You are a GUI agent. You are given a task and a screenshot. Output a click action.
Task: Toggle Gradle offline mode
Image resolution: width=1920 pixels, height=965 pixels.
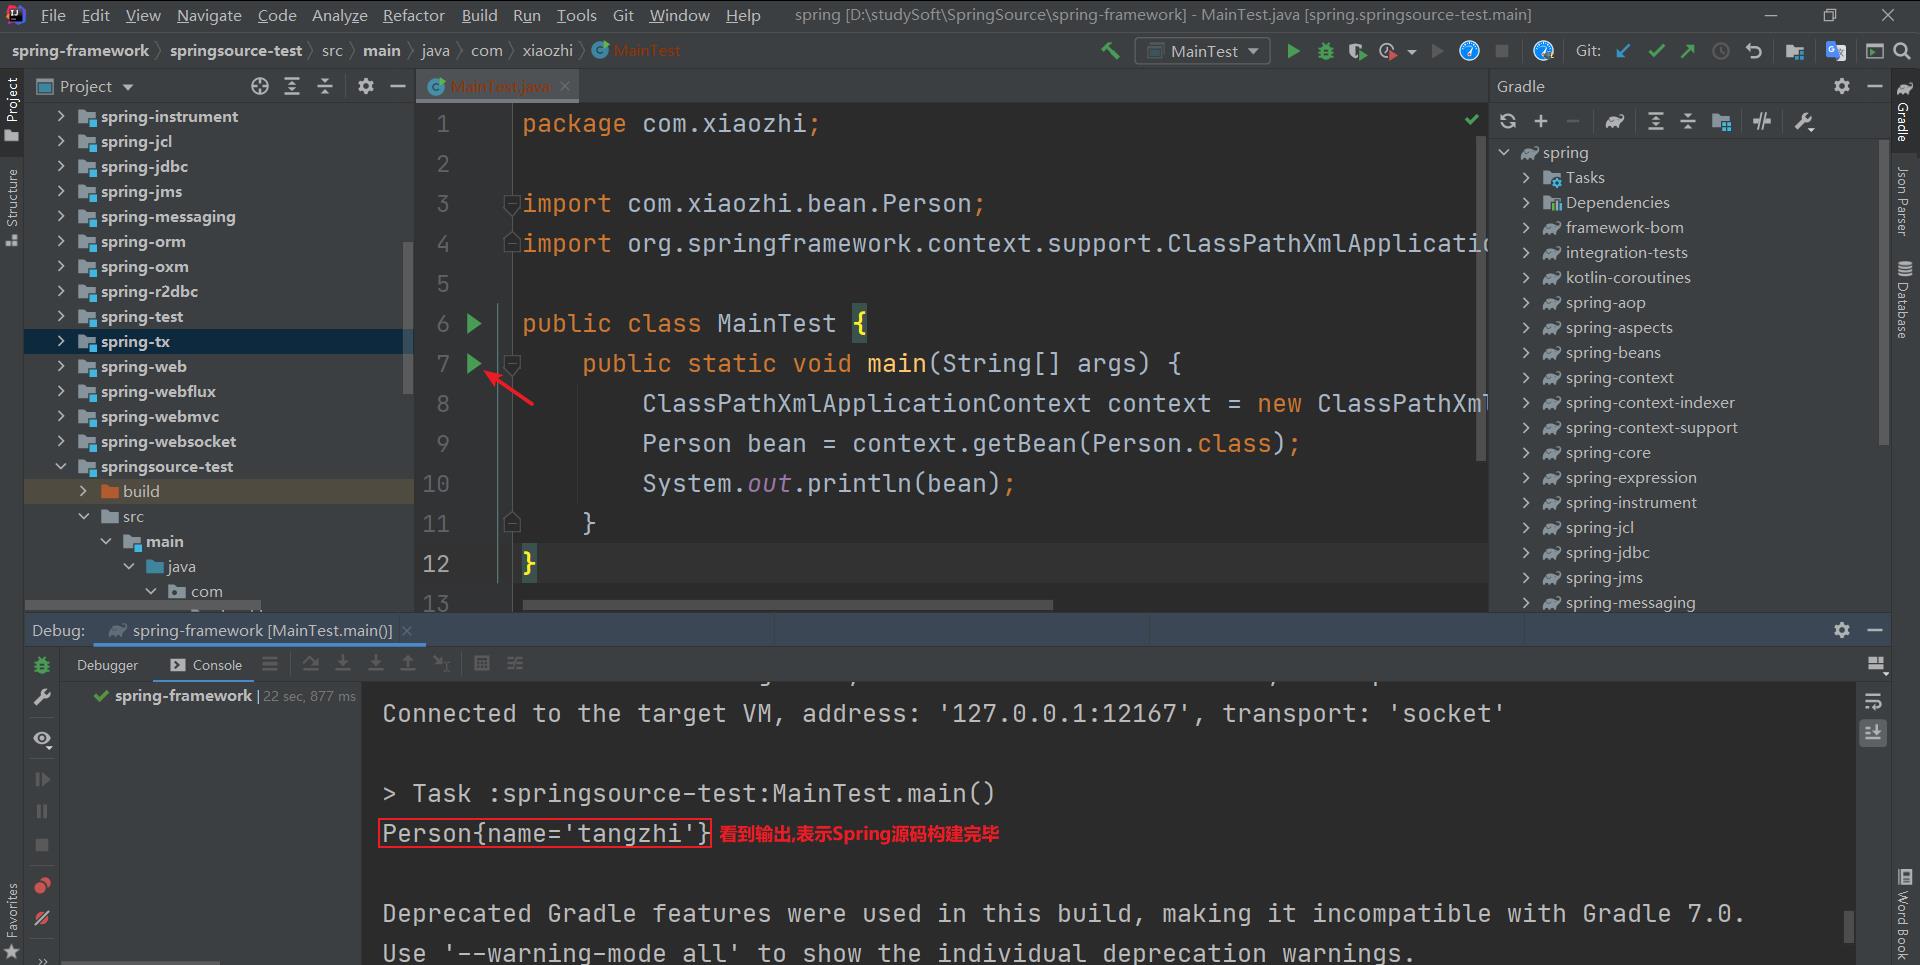click(1762, 121)
